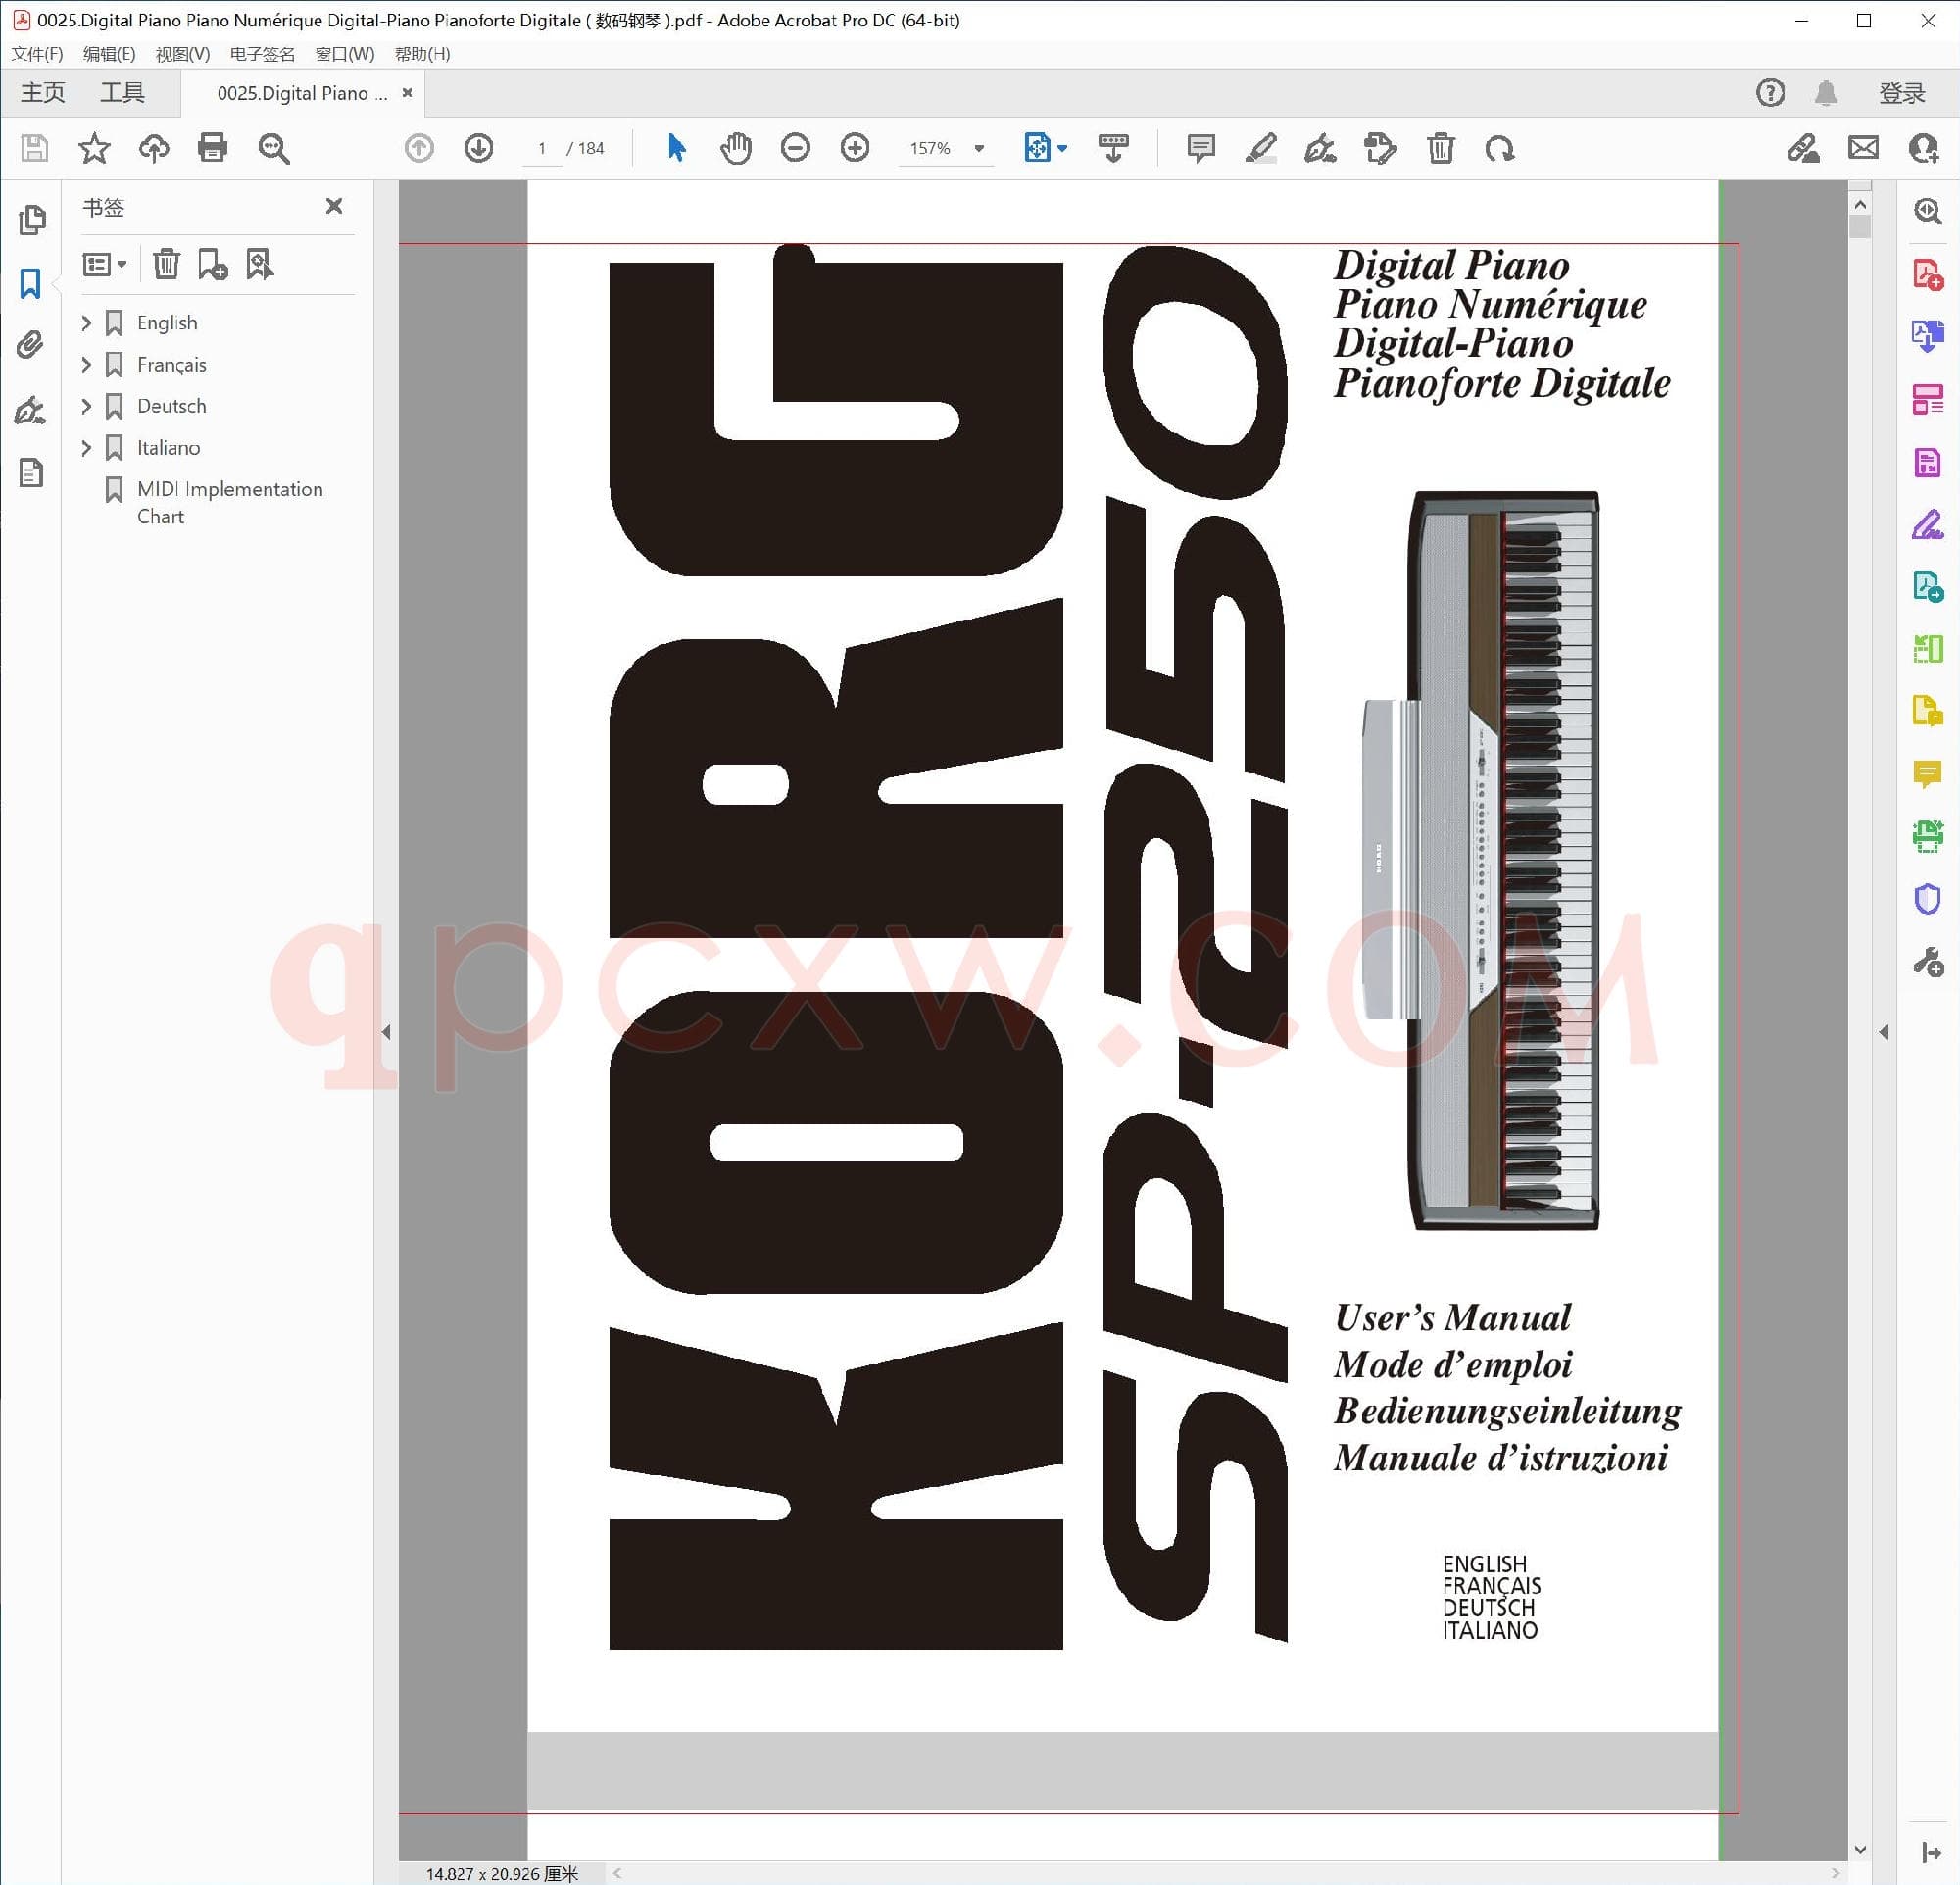
Task: Click the page number input field
Action: coord(541,148)
